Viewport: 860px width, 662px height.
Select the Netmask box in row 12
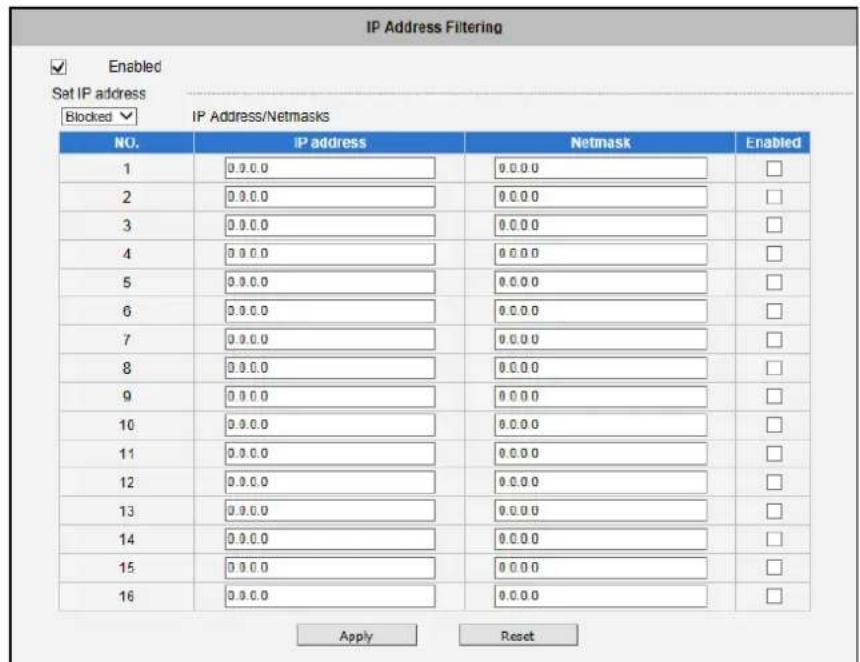601,482
